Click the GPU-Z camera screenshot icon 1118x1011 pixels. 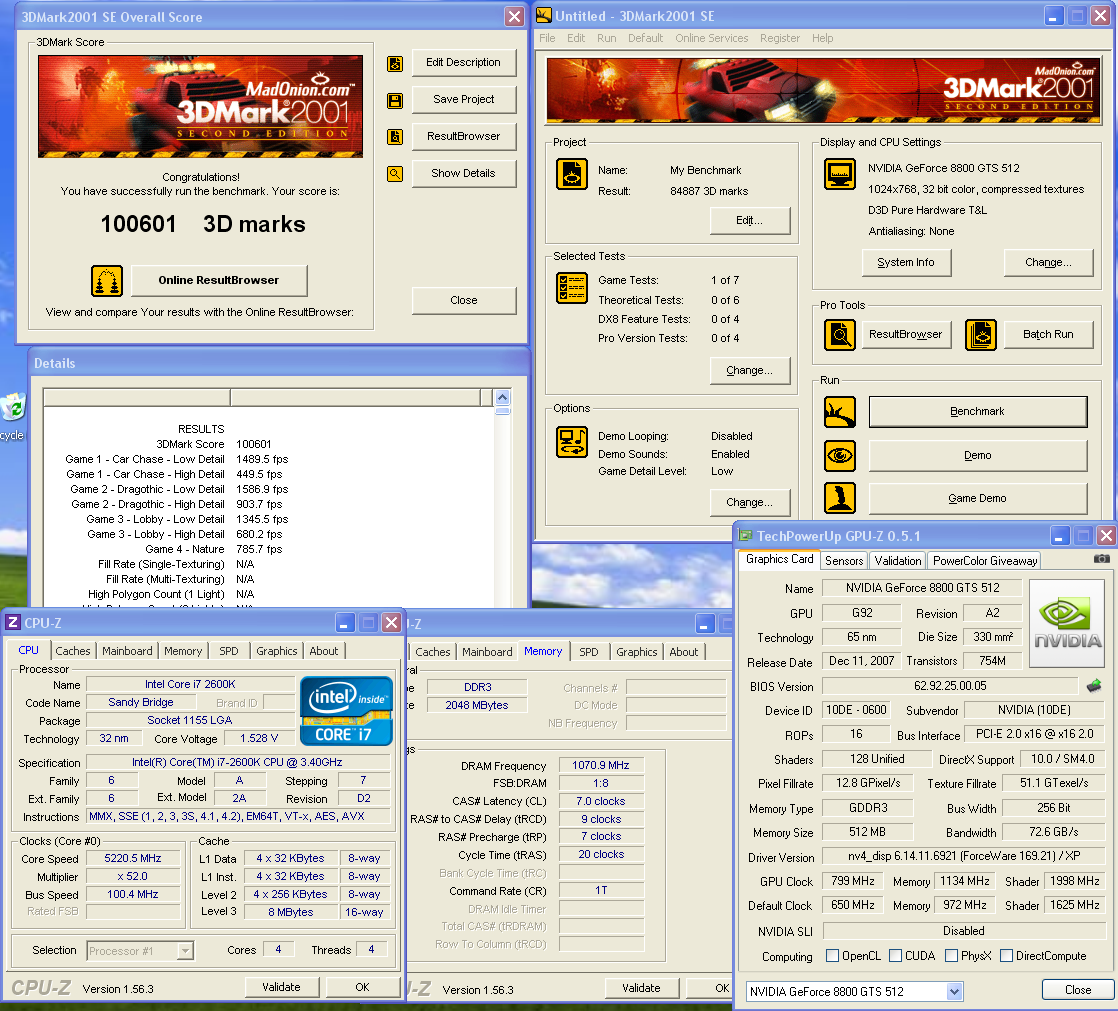[1102, 559]
